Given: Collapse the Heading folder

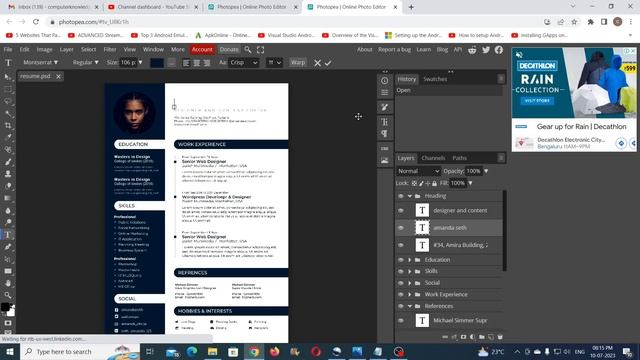Looking at the screenshot, I should [x=409, y=196].
